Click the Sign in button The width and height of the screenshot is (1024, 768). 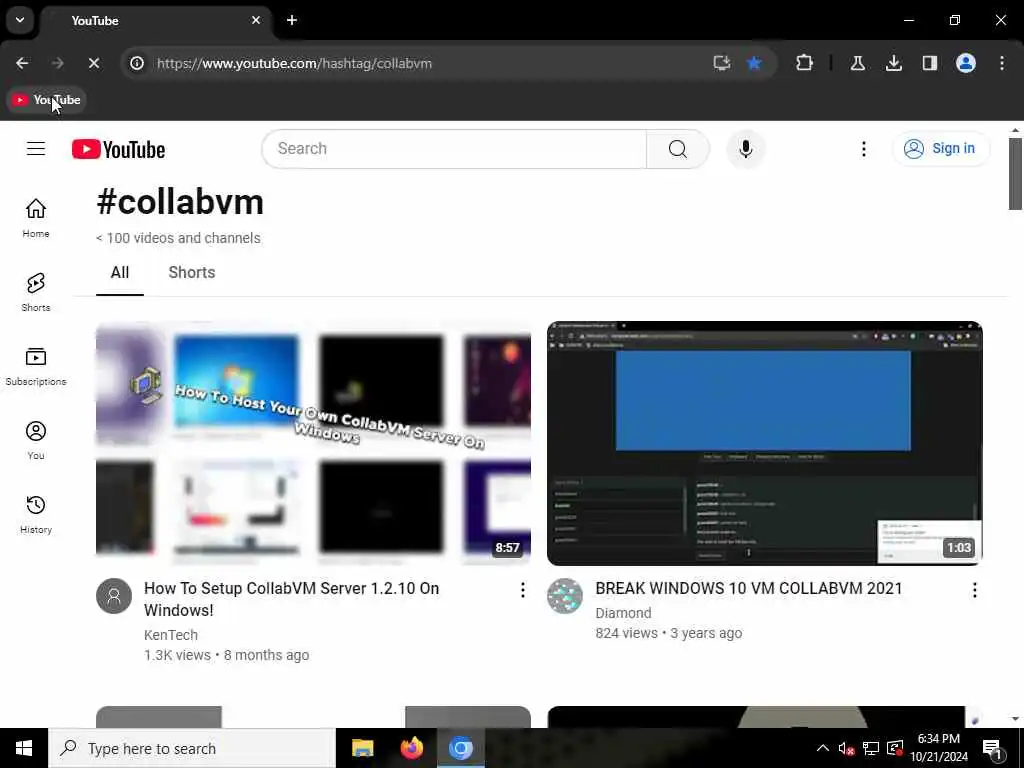[940, 149]
